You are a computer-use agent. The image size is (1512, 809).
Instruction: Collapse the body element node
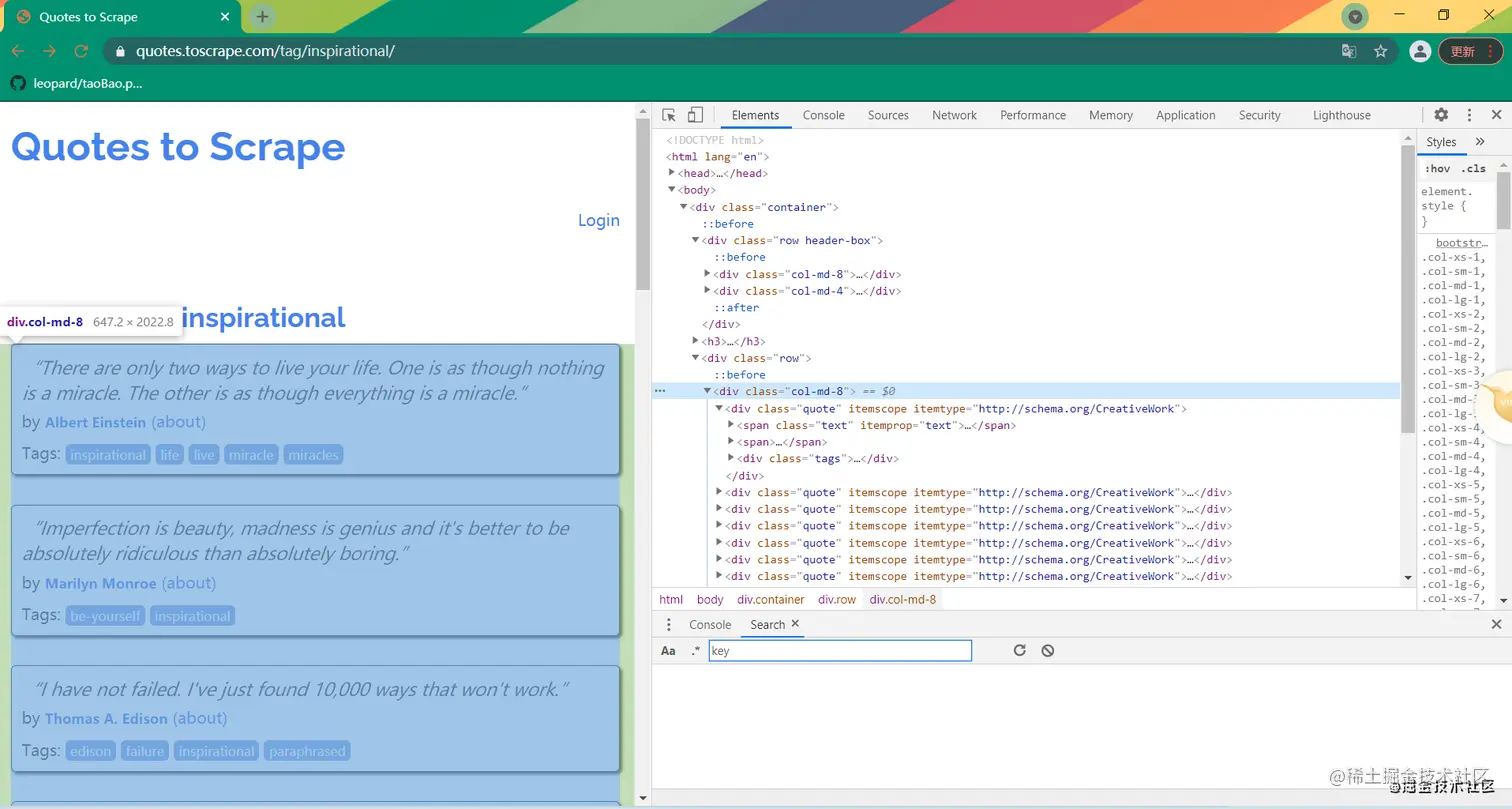[672, 190]
